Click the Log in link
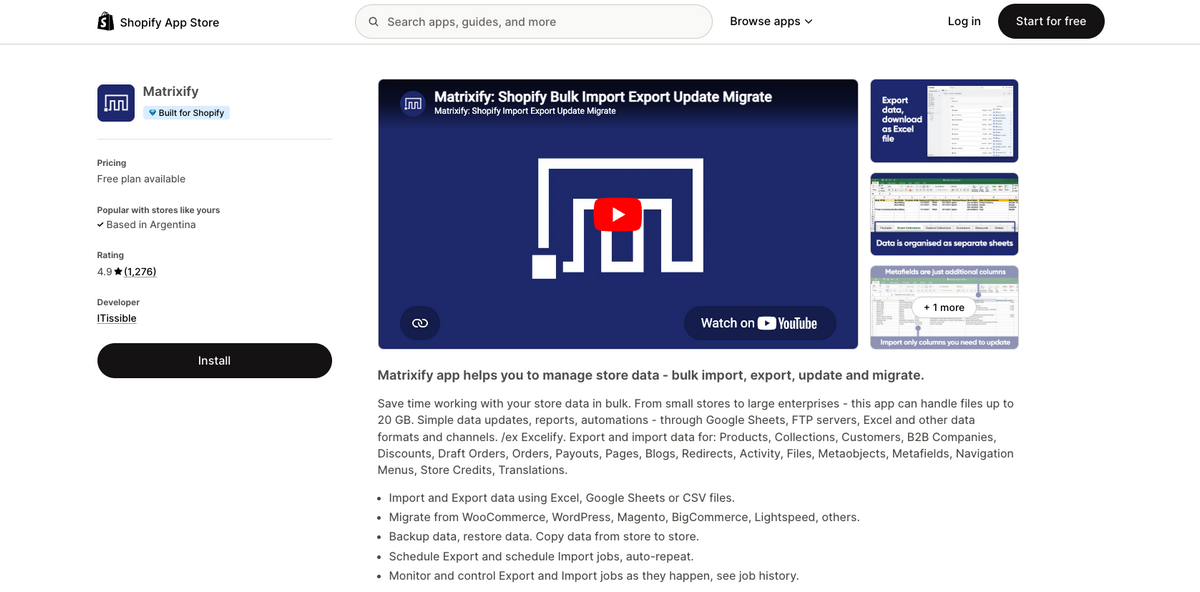Screen dimensions: 1200x592 [x=964, y=21]
